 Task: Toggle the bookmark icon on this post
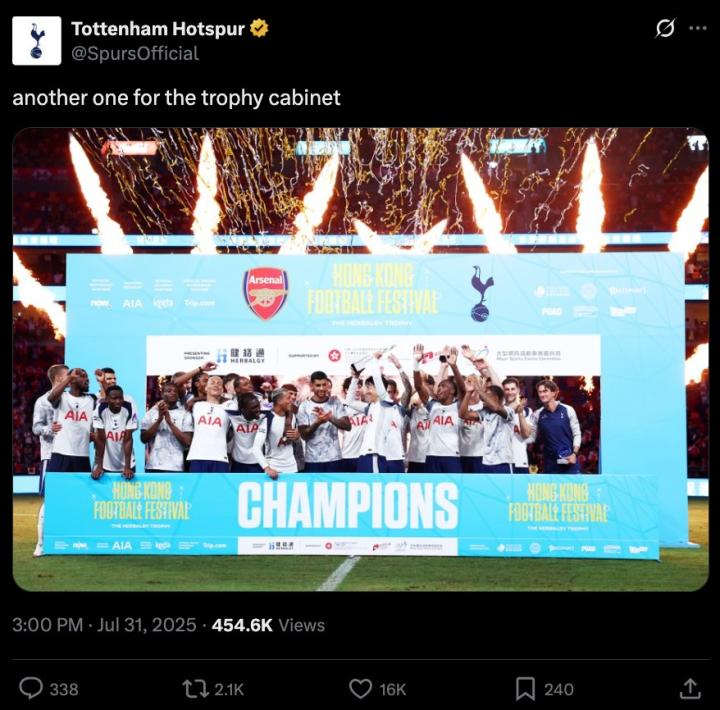click(525, 688)
